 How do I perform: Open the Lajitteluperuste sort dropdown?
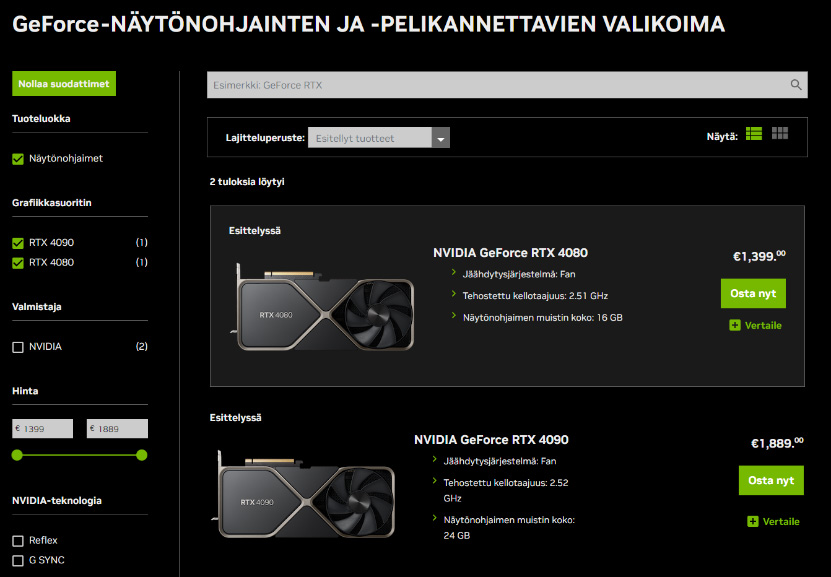378,138
